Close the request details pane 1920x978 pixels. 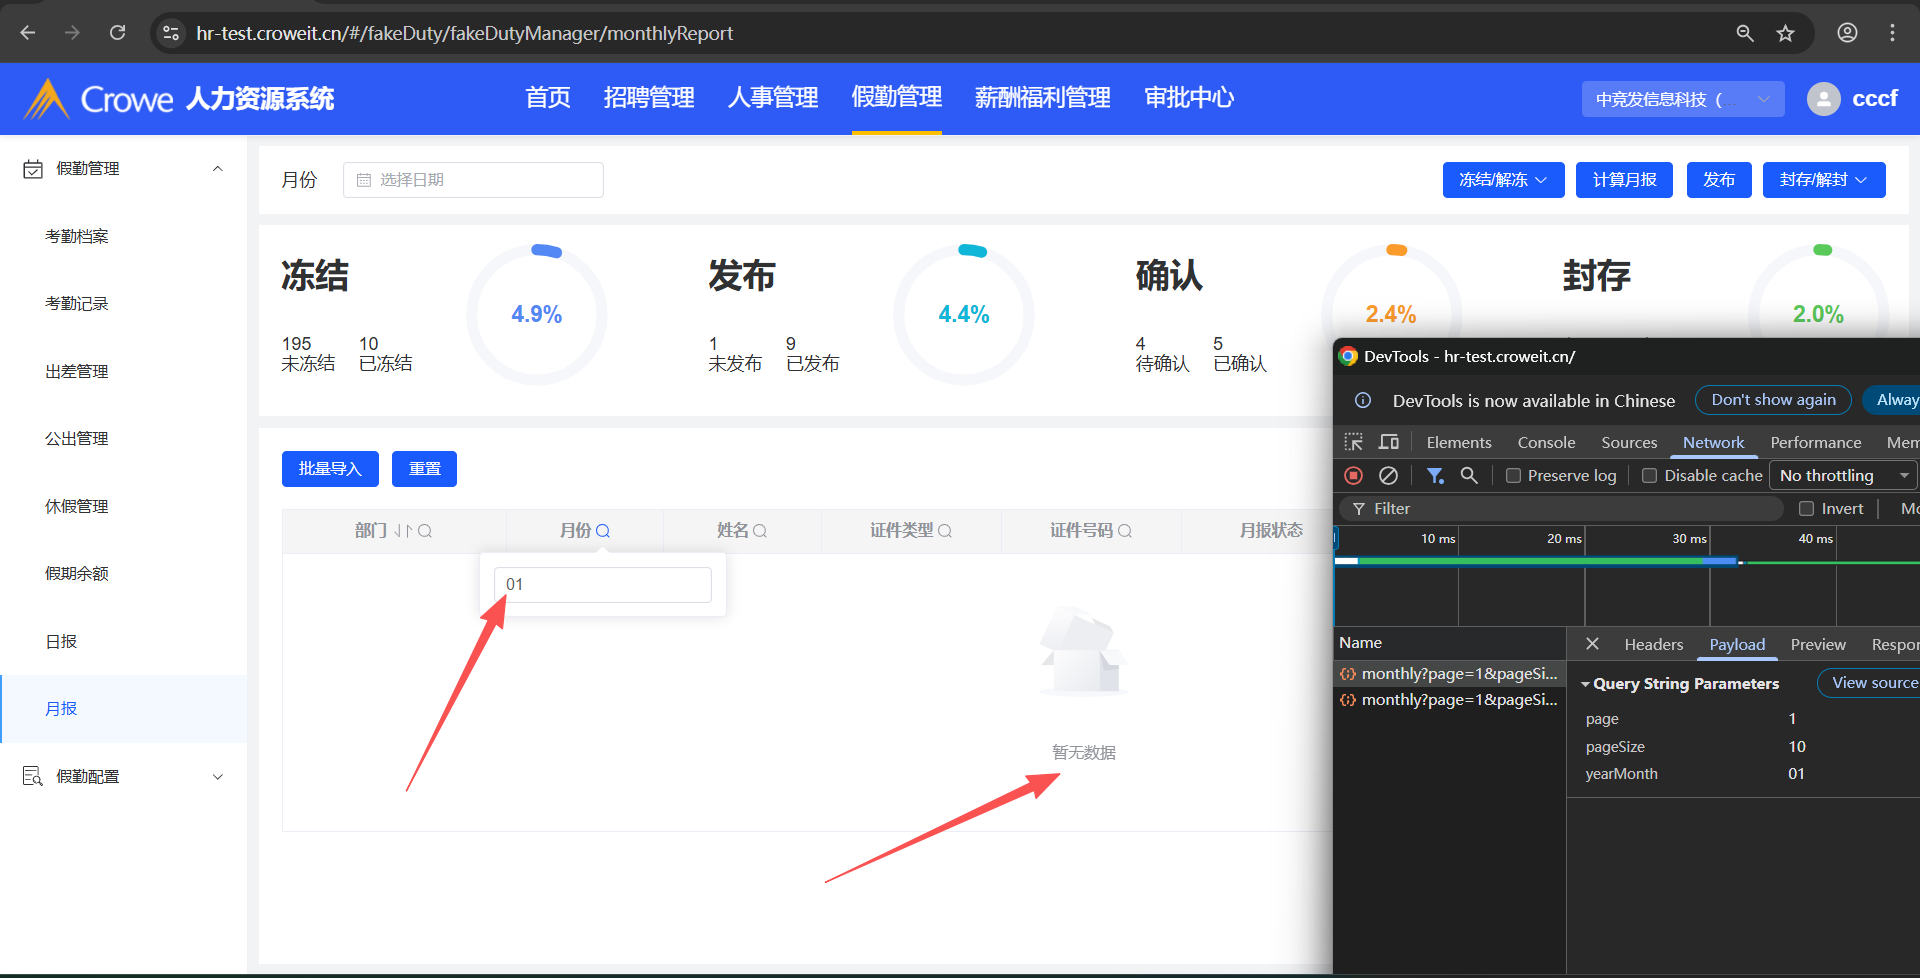click(x=1592, y=644)
